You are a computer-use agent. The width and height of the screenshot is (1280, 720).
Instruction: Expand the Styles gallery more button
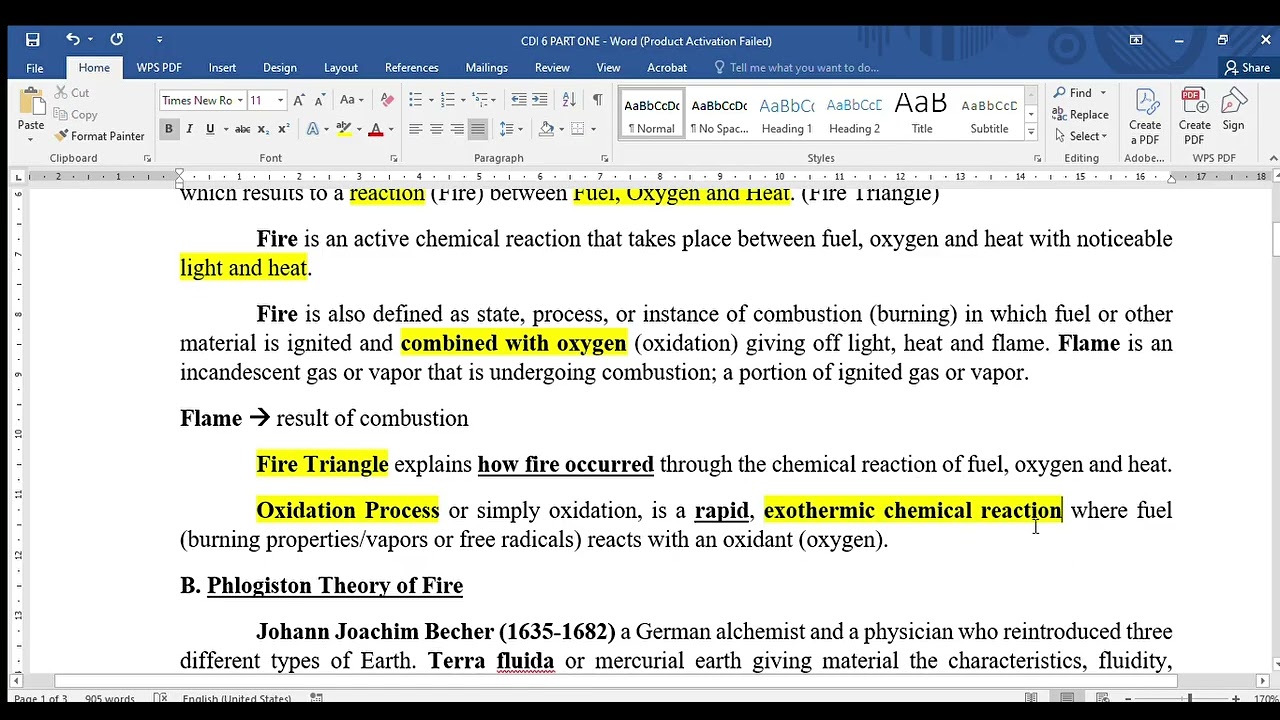[1031, 131]
